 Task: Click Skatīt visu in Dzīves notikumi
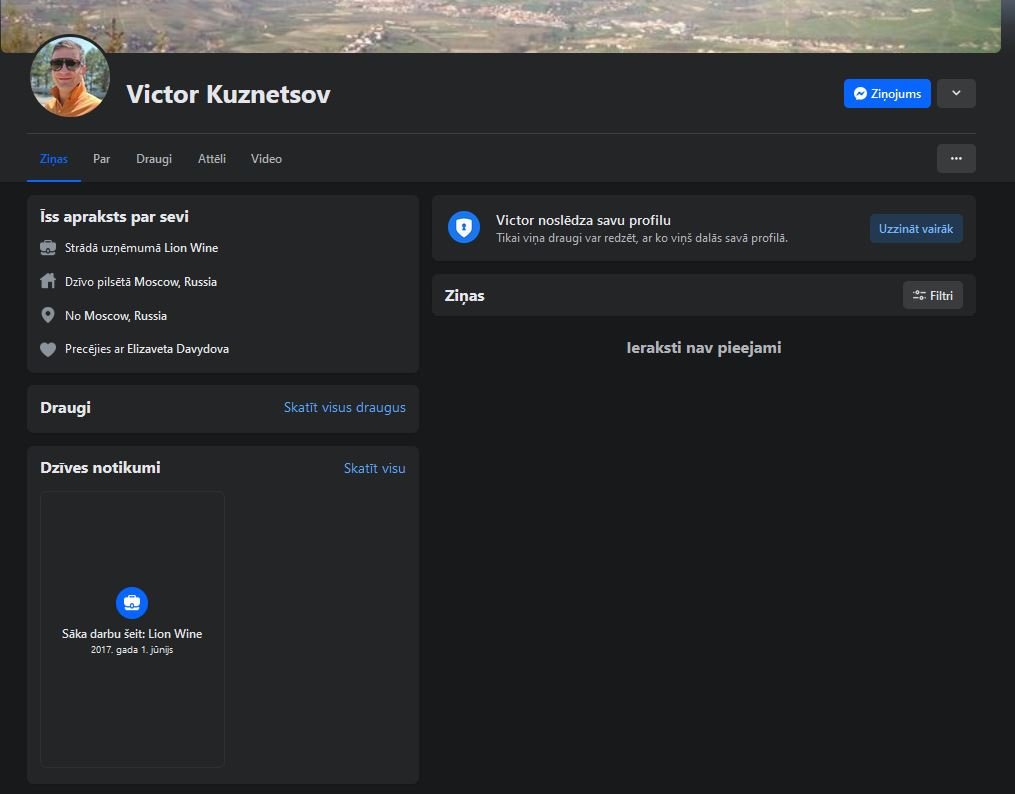click(x=374, y=469)
